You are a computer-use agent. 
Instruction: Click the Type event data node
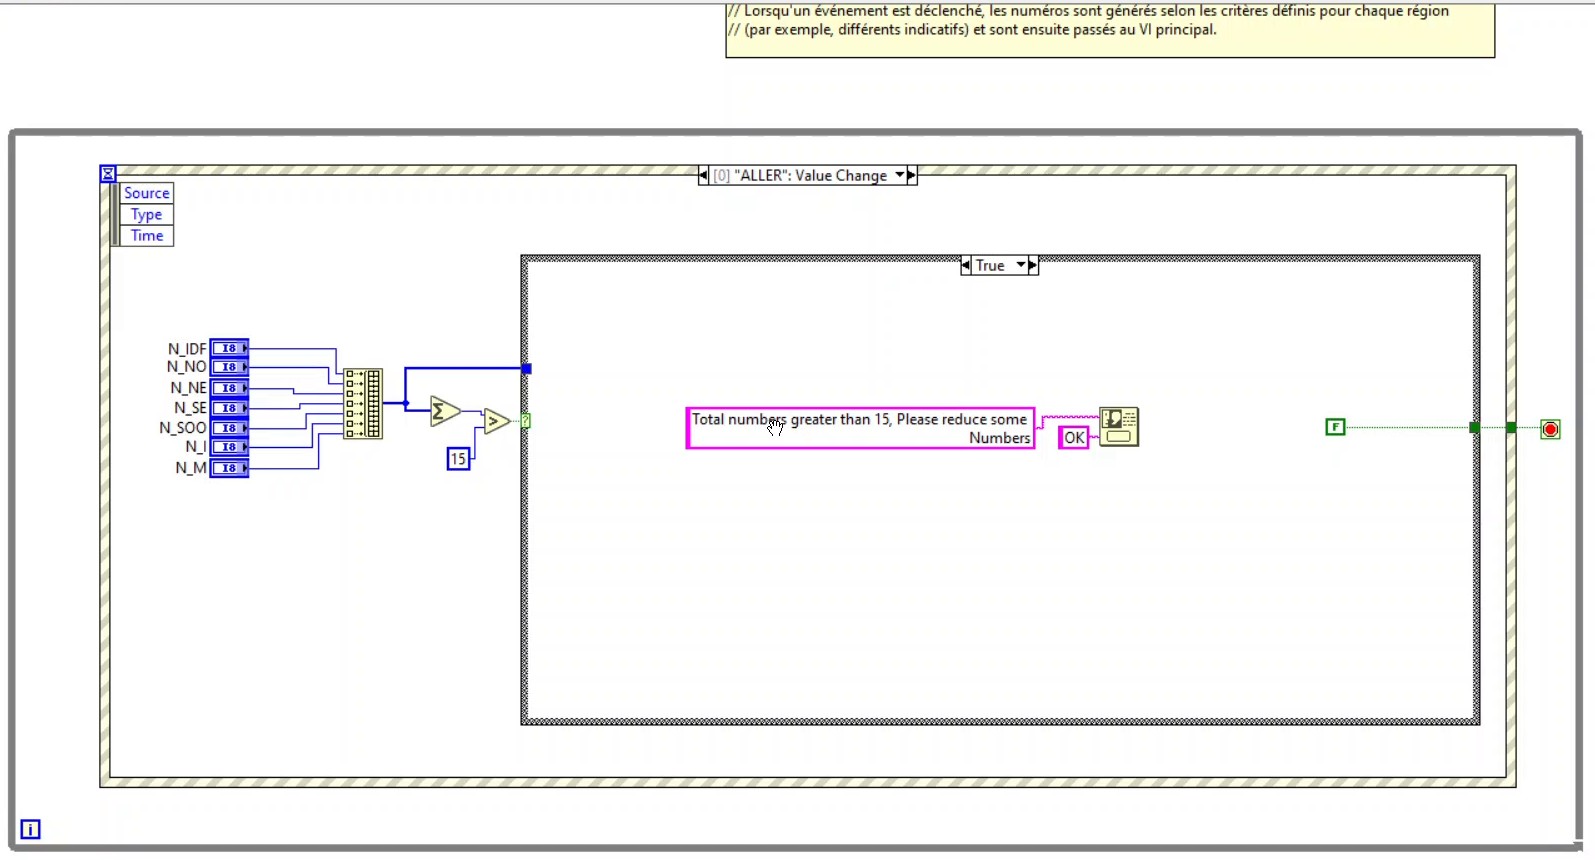(x=146, y=214)
